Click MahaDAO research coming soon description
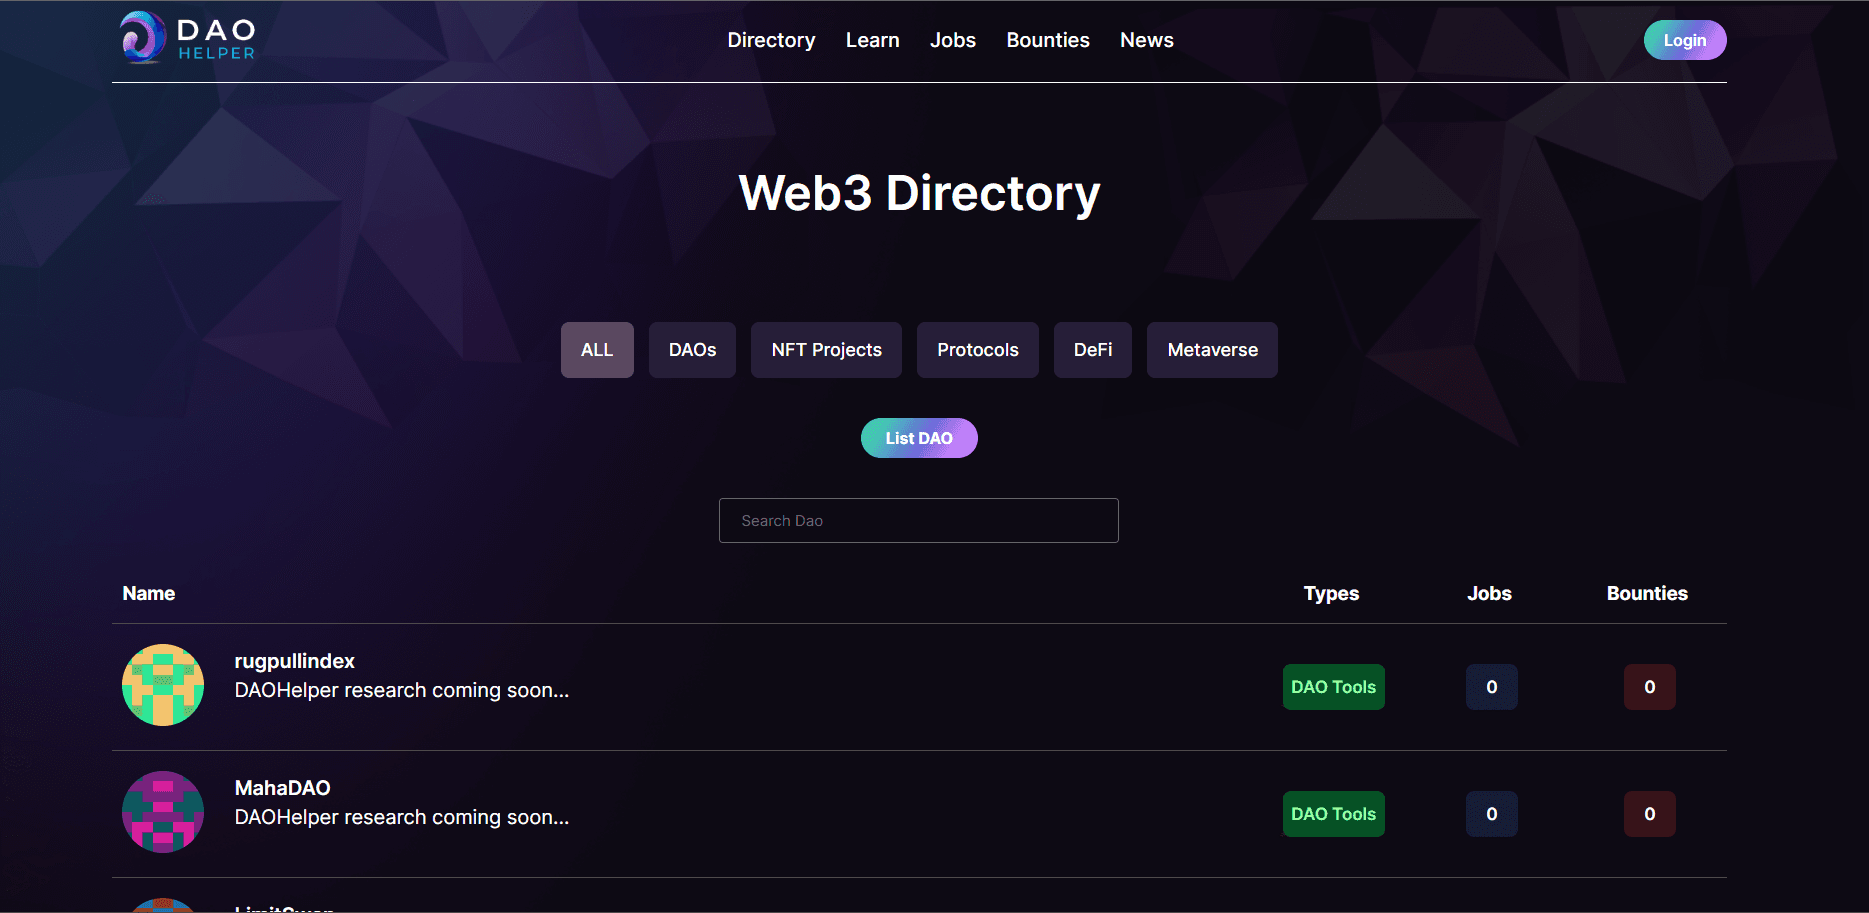Image resolution: width=1869 pixels, height=913 pixels. (x=402, y=817)
